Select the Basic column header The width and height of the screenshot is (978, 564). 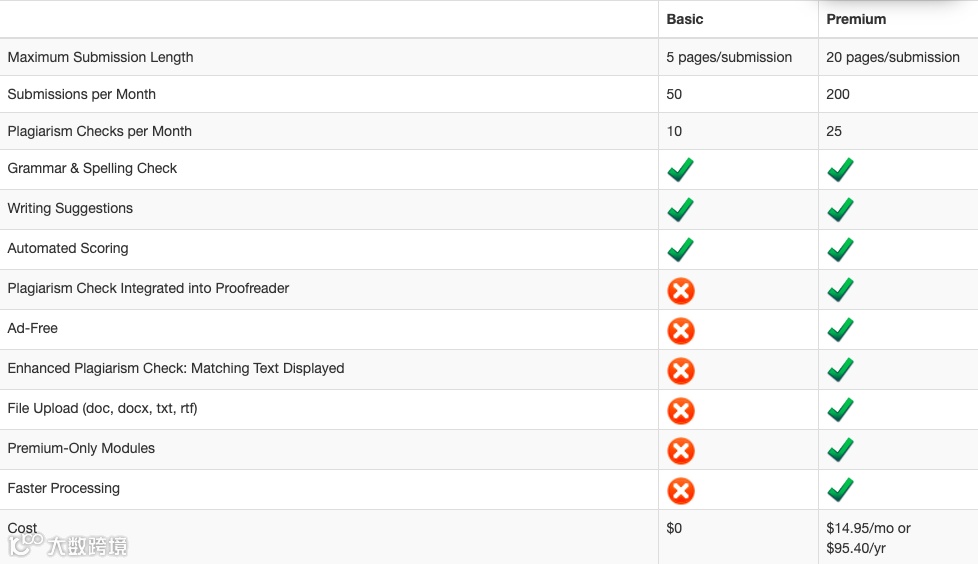click(x=685, y=19)
